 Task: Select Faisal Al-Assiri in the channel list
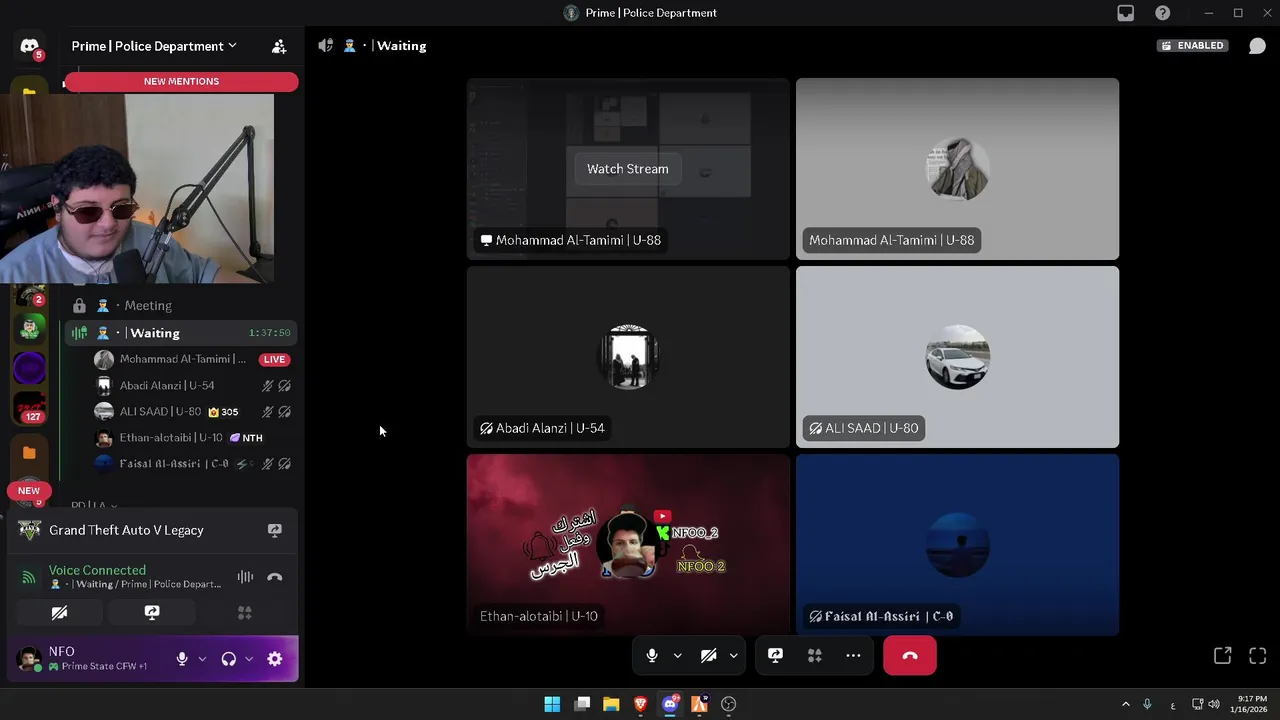(x=191, y=464)
